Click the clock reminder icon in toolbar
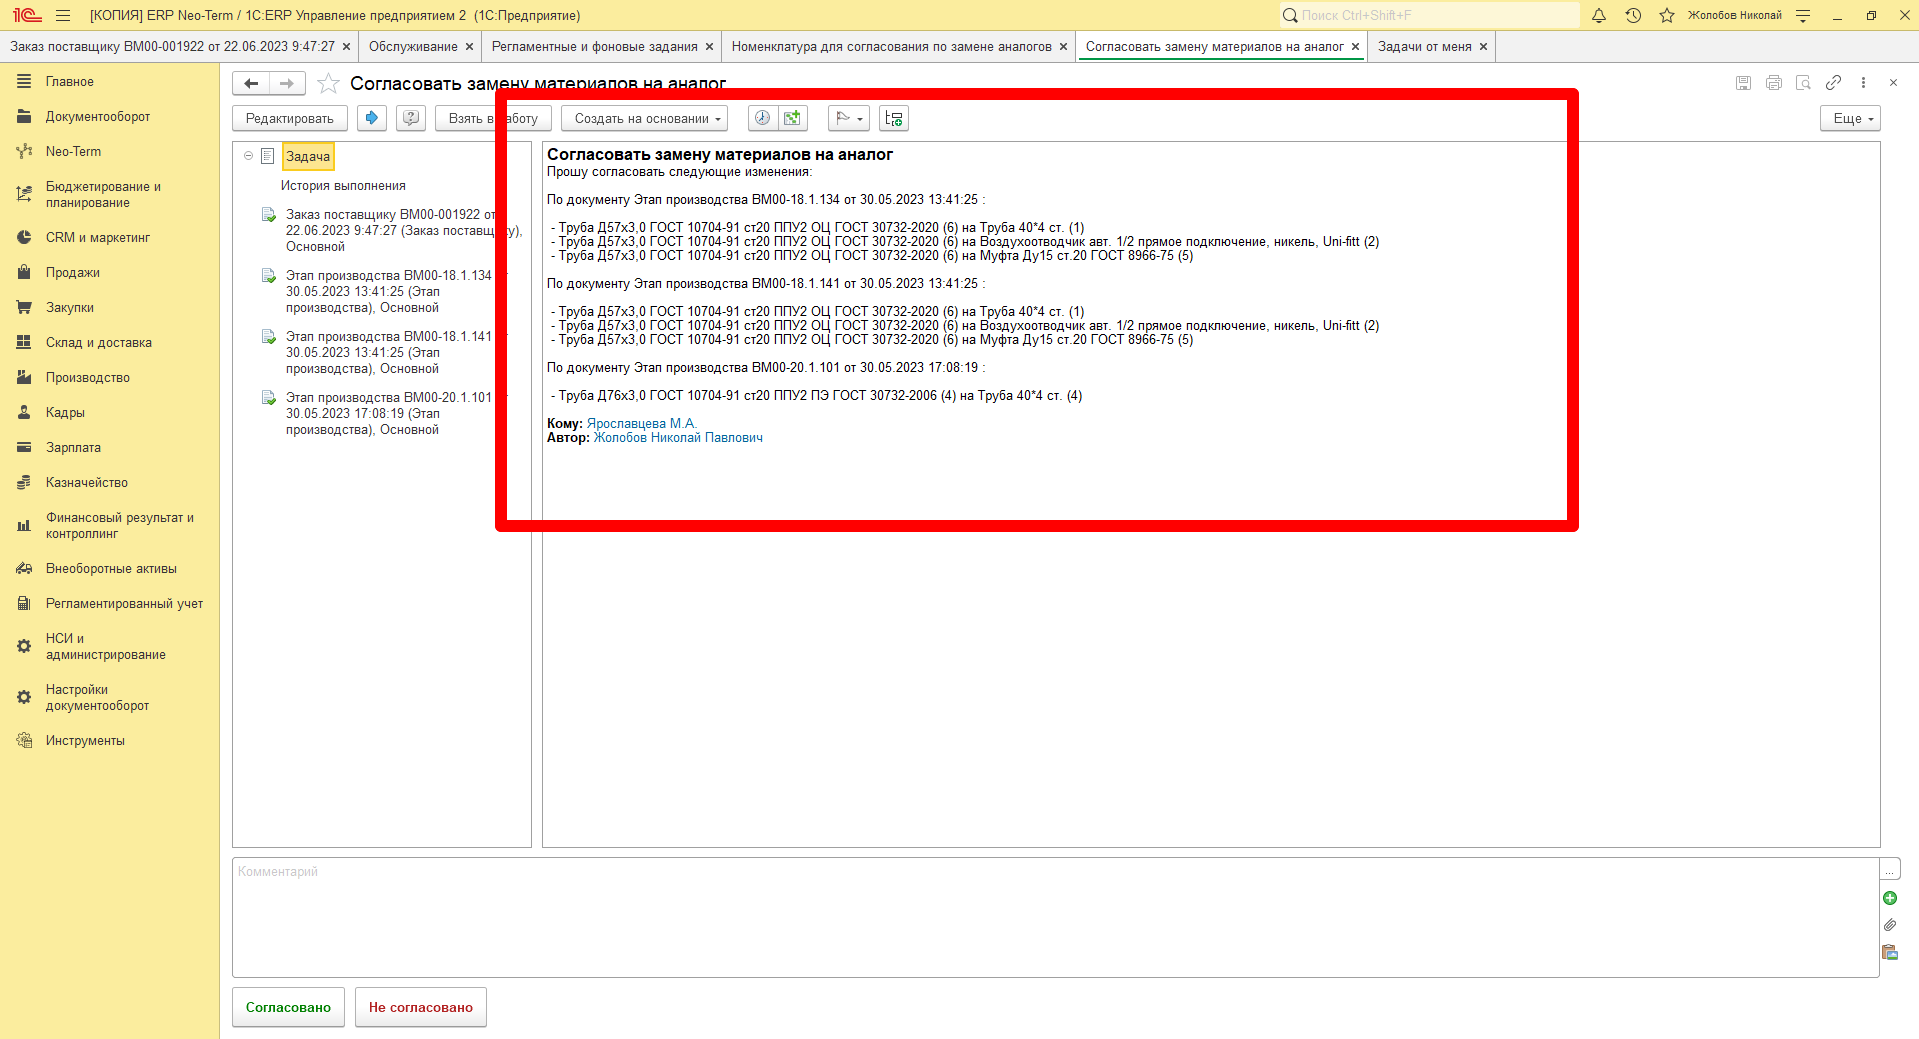The width and height of the screenshot is (1919, 1039). (762, 118)
